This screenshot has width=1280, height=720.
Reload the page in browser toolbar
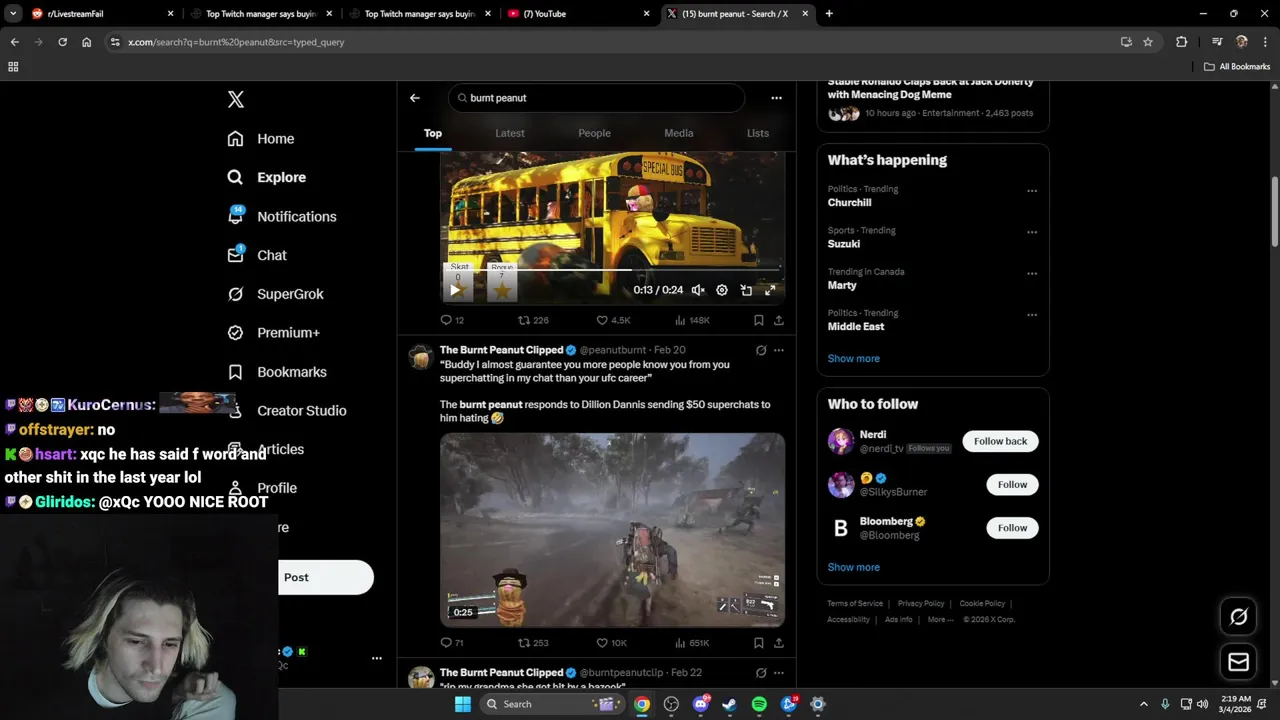(62, 42)
